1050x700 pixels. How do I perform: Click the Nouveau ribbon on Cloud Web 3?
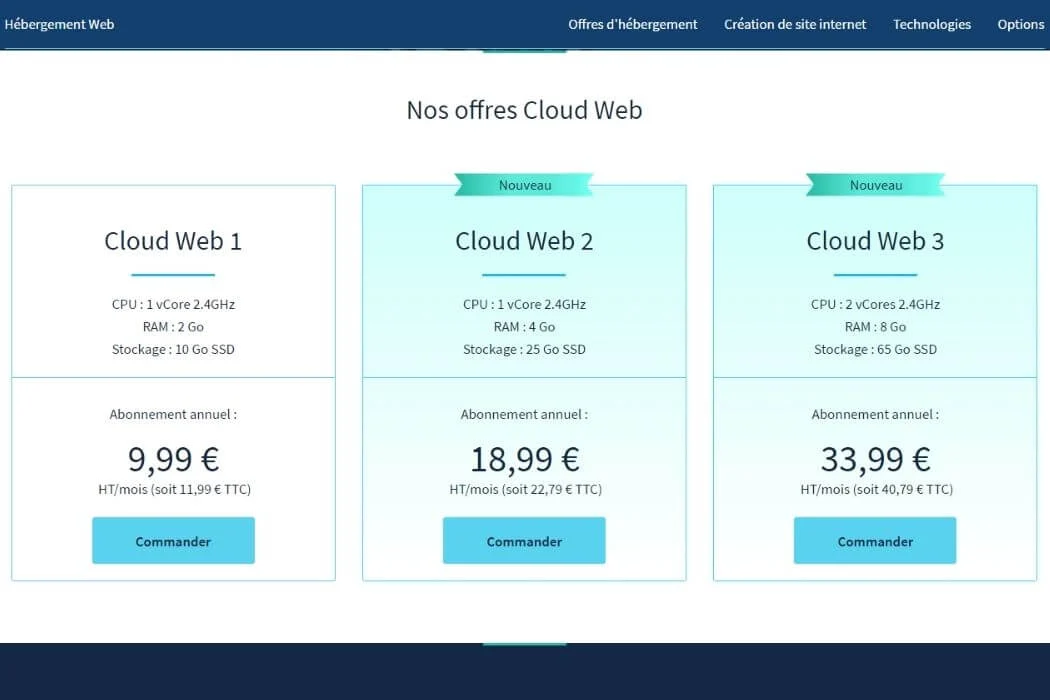pyautogui.click(x=875, y=185)
